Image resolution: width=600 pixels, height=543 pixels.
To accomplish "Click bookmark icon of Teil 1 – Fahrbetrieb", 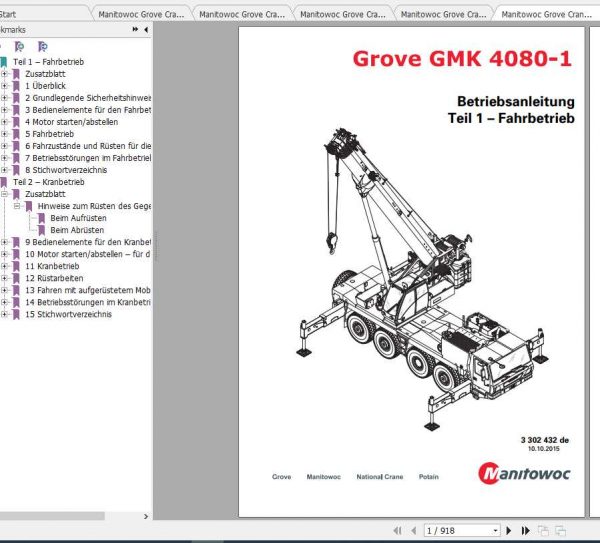I will [x=3, y=62].
